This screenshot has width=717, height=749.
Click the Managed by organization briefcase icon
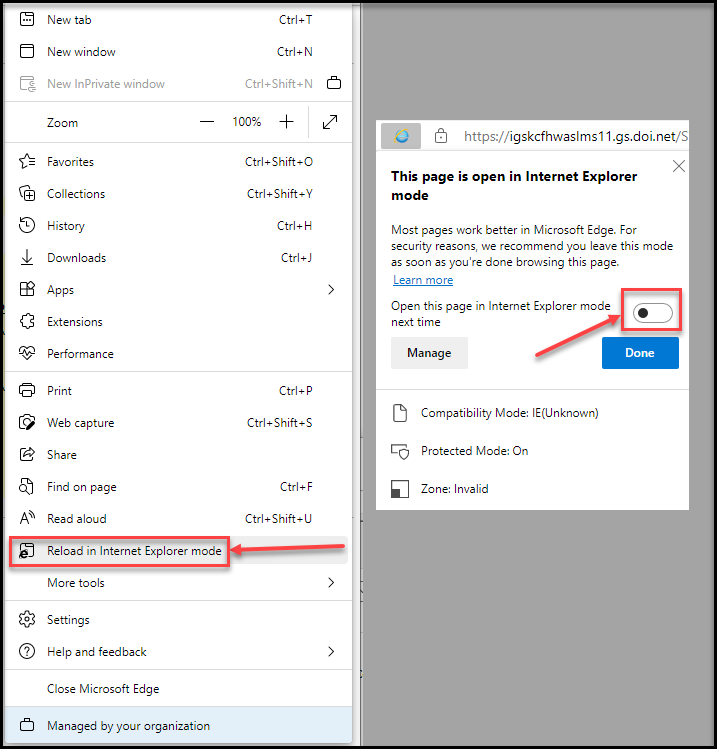pos(27,725)
